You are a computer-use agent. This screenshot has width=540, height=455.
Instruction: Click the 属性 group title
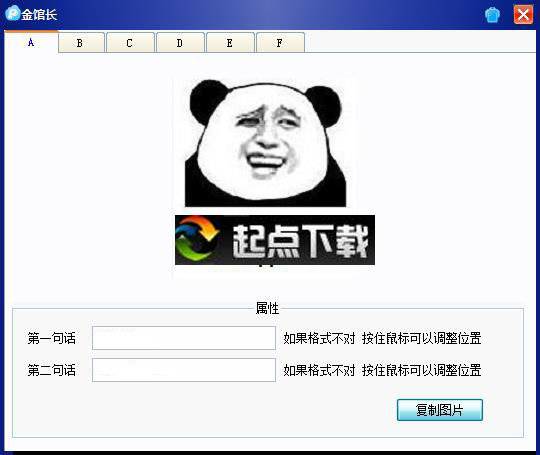tap(267, 308)
